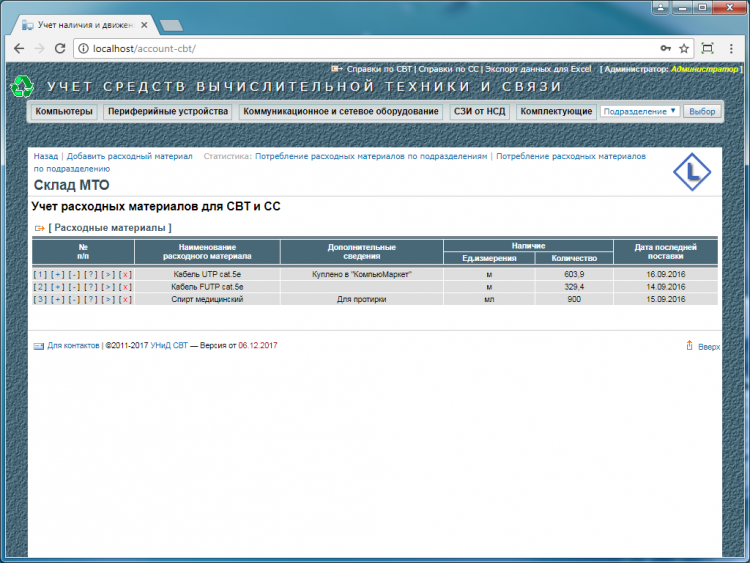Open Потребление расходных материалов по подразделениям
The width and height of the screenshot is (750, 563).
(371, 156)
